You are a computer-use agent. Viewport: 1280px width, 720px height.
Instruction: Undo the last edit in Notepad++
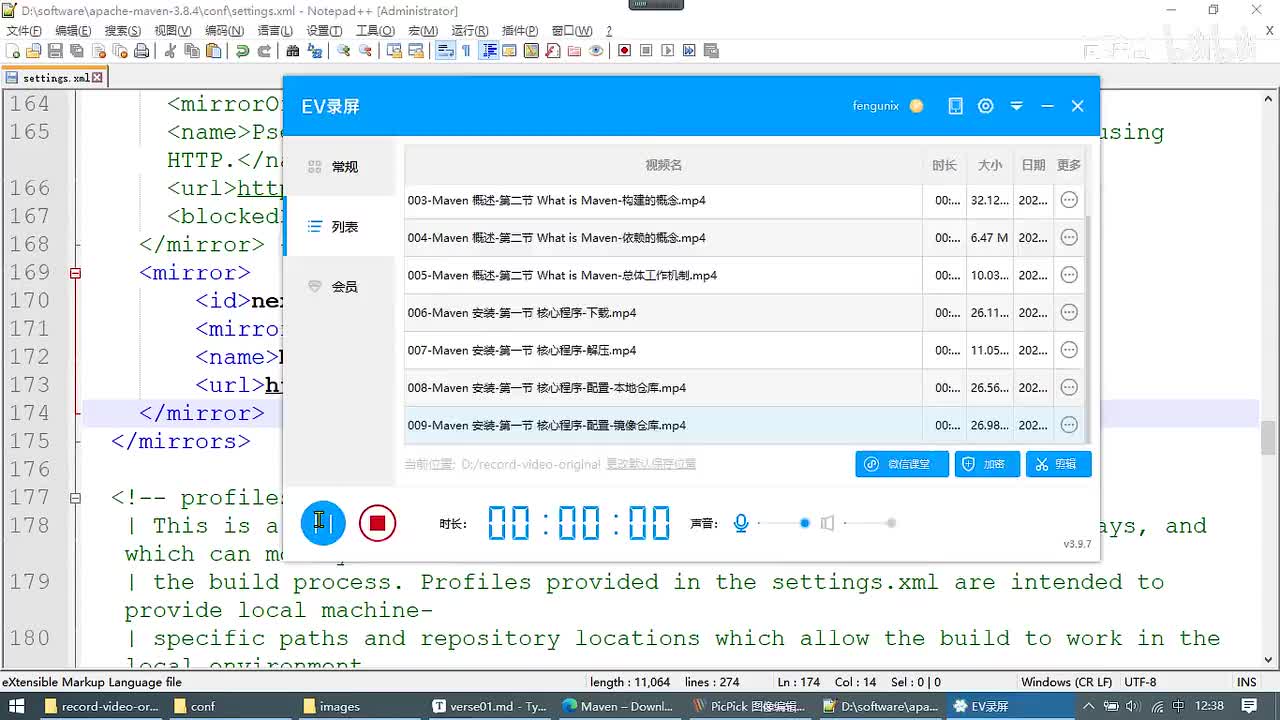click(242, 51)
